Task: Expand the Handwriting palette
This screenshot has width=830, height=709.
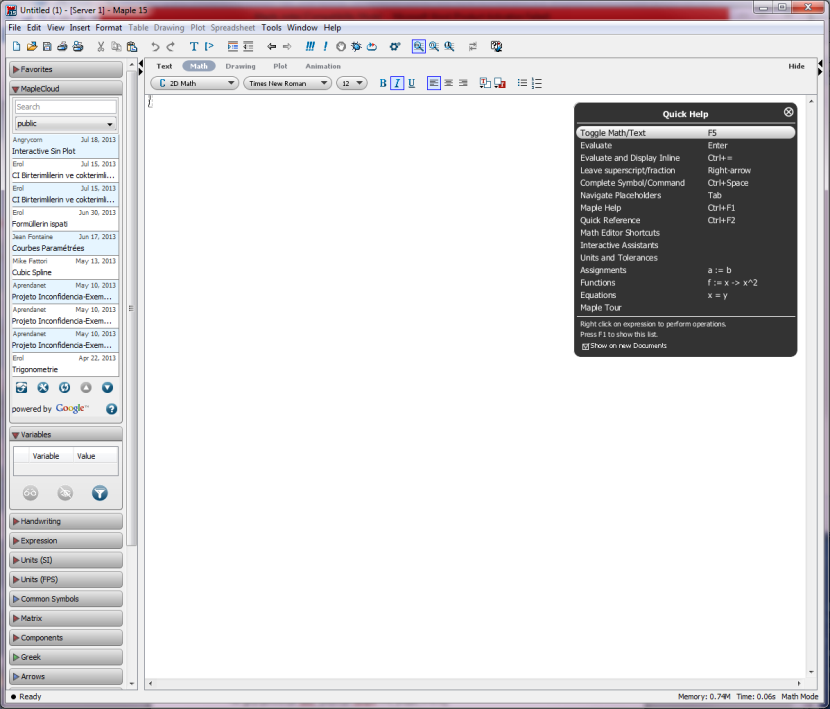Action: [x=66, y=522]
